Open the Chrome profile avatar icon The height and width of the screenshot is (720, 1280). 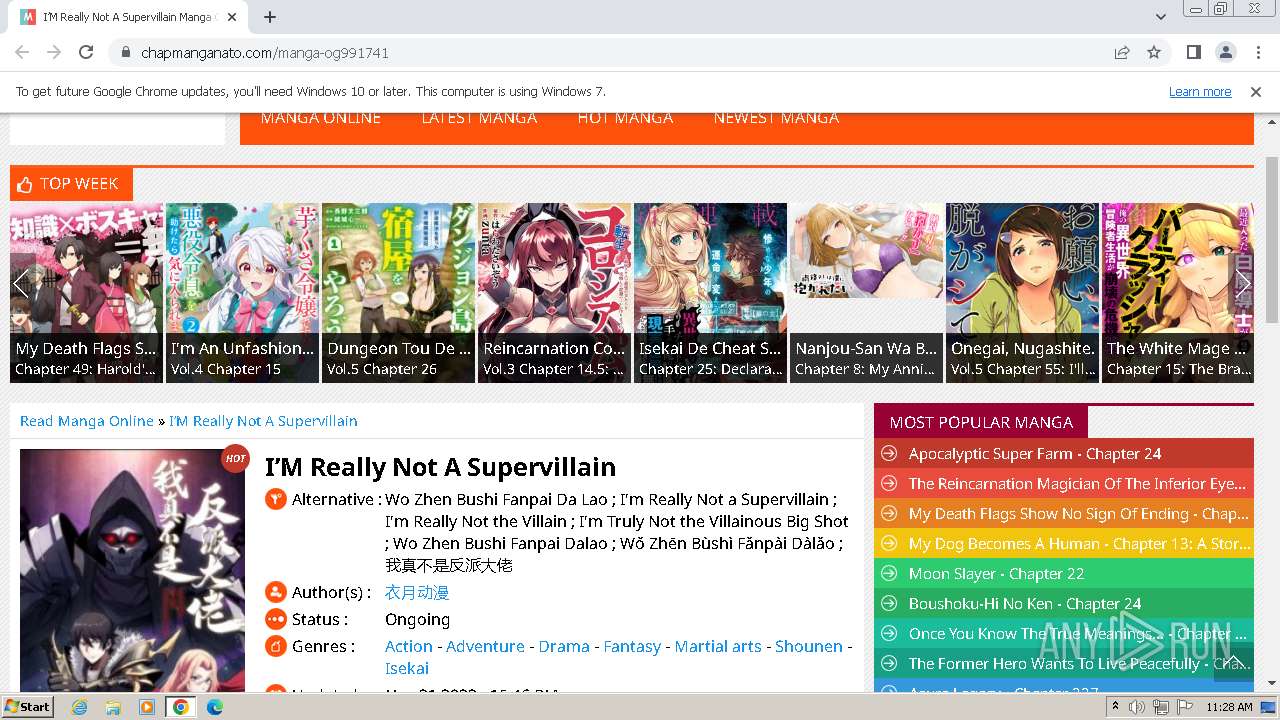click(x=1226, y=52)
